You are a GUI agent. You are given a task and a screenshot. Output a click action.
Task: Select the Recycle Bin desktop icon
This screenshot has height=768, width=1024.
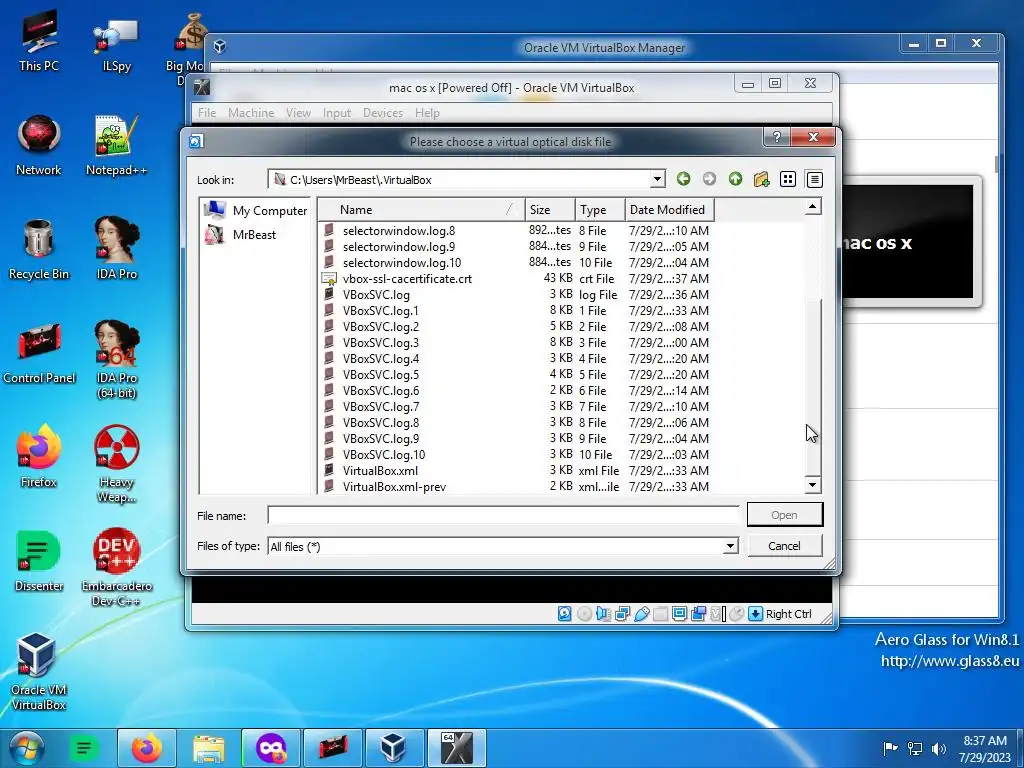[x=38, y=250]
